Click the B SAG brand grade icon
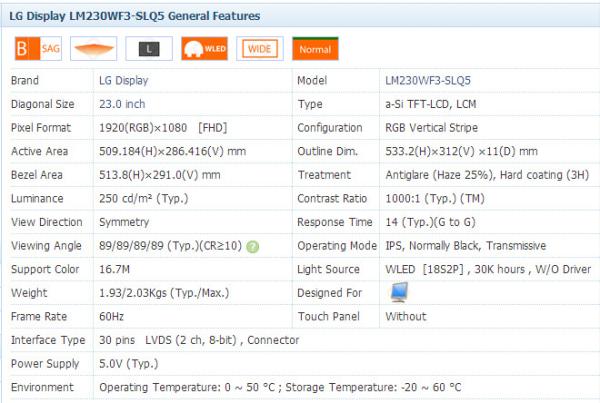This screenshot has height=403, width=600. click(38, 49)
